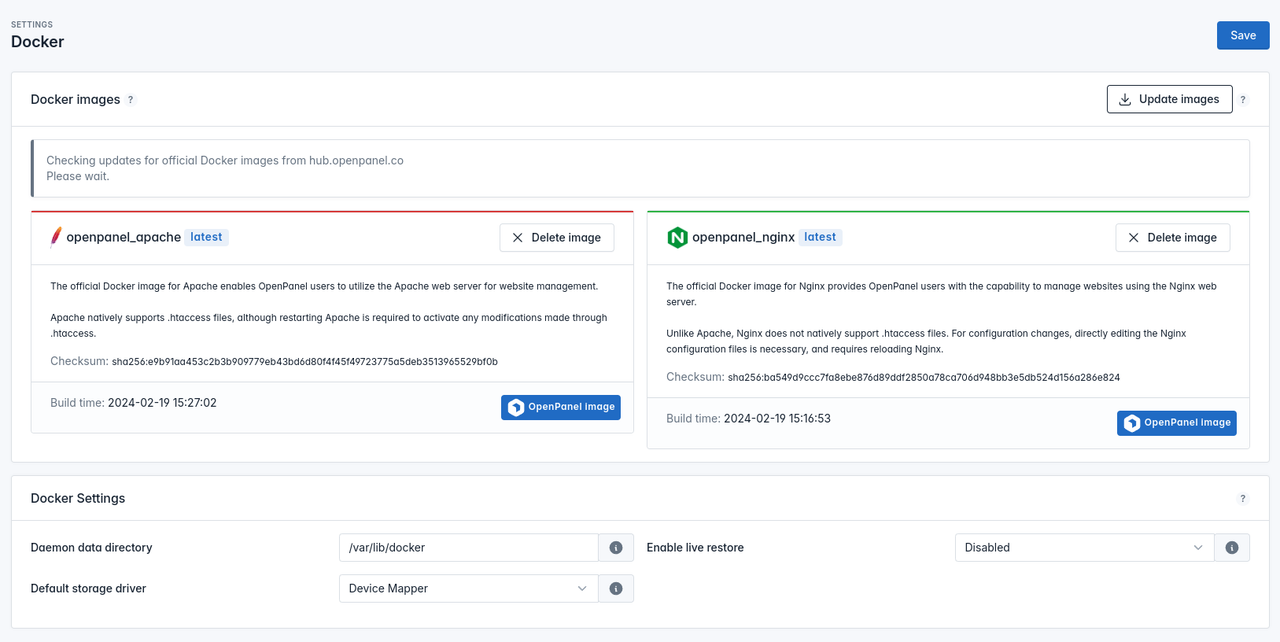The width and height of the screenshot is (1280, 642).
Task: Select the Apache checksum sha256 value
Action: point(305,361)
